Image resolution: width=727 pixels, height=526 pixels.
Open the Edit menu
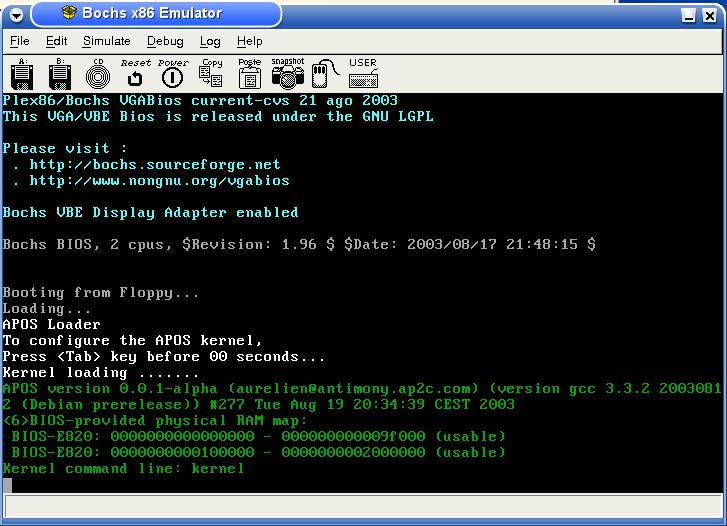tap(56, 41)
